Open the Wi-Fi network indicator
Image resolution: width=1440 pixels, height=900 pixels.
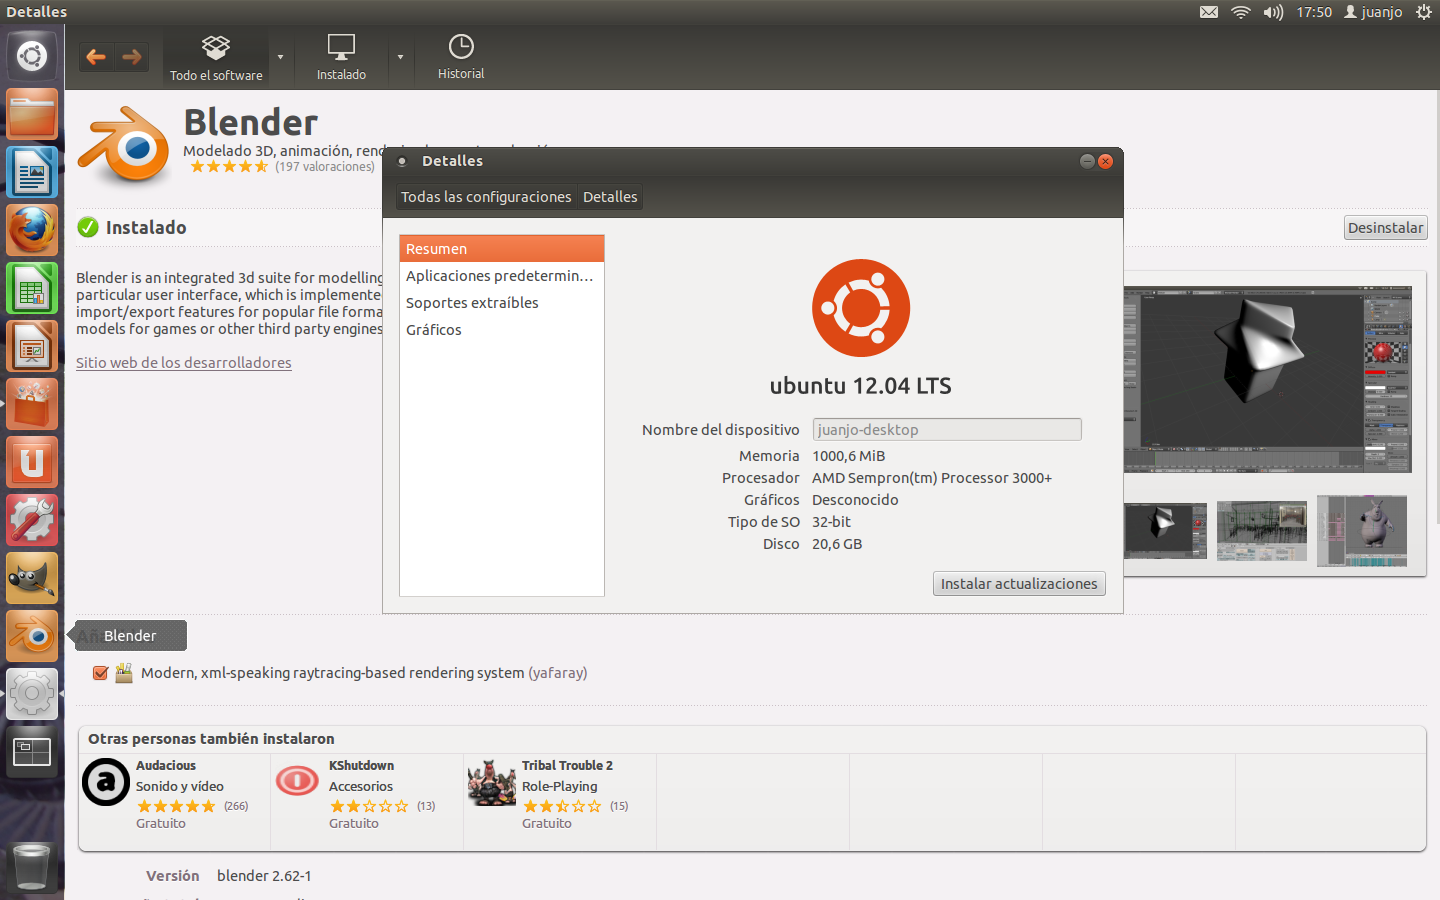pos(1241,12)
